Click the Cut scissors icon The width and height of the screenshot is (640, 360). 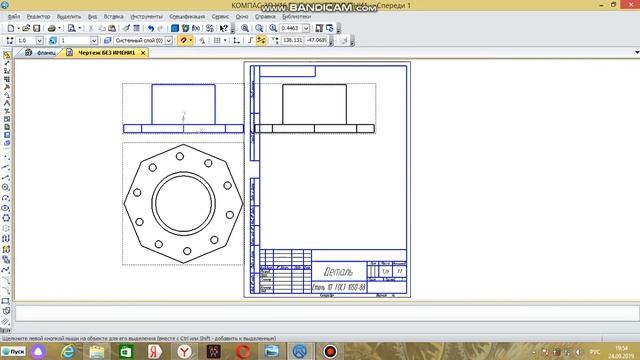[91, 28]
